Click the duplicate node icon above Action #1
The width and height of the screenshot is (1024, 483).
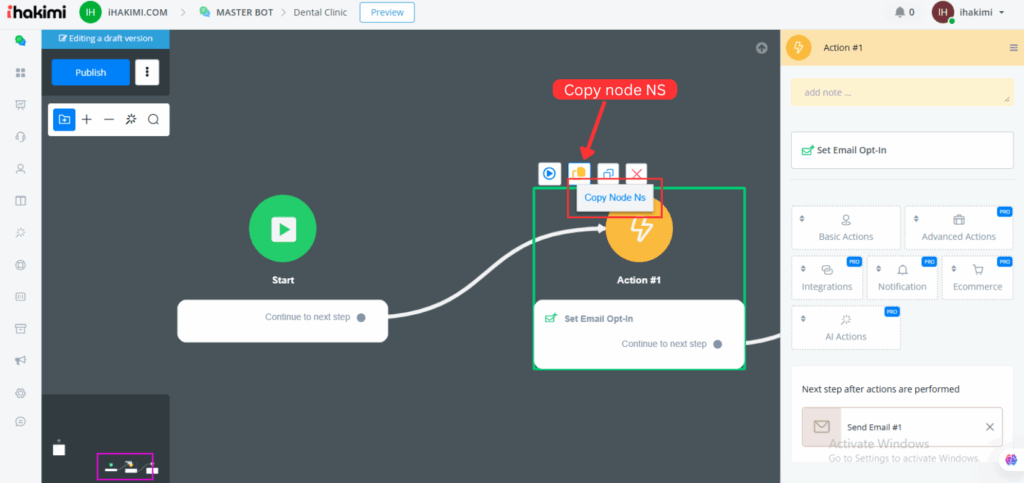607,173
